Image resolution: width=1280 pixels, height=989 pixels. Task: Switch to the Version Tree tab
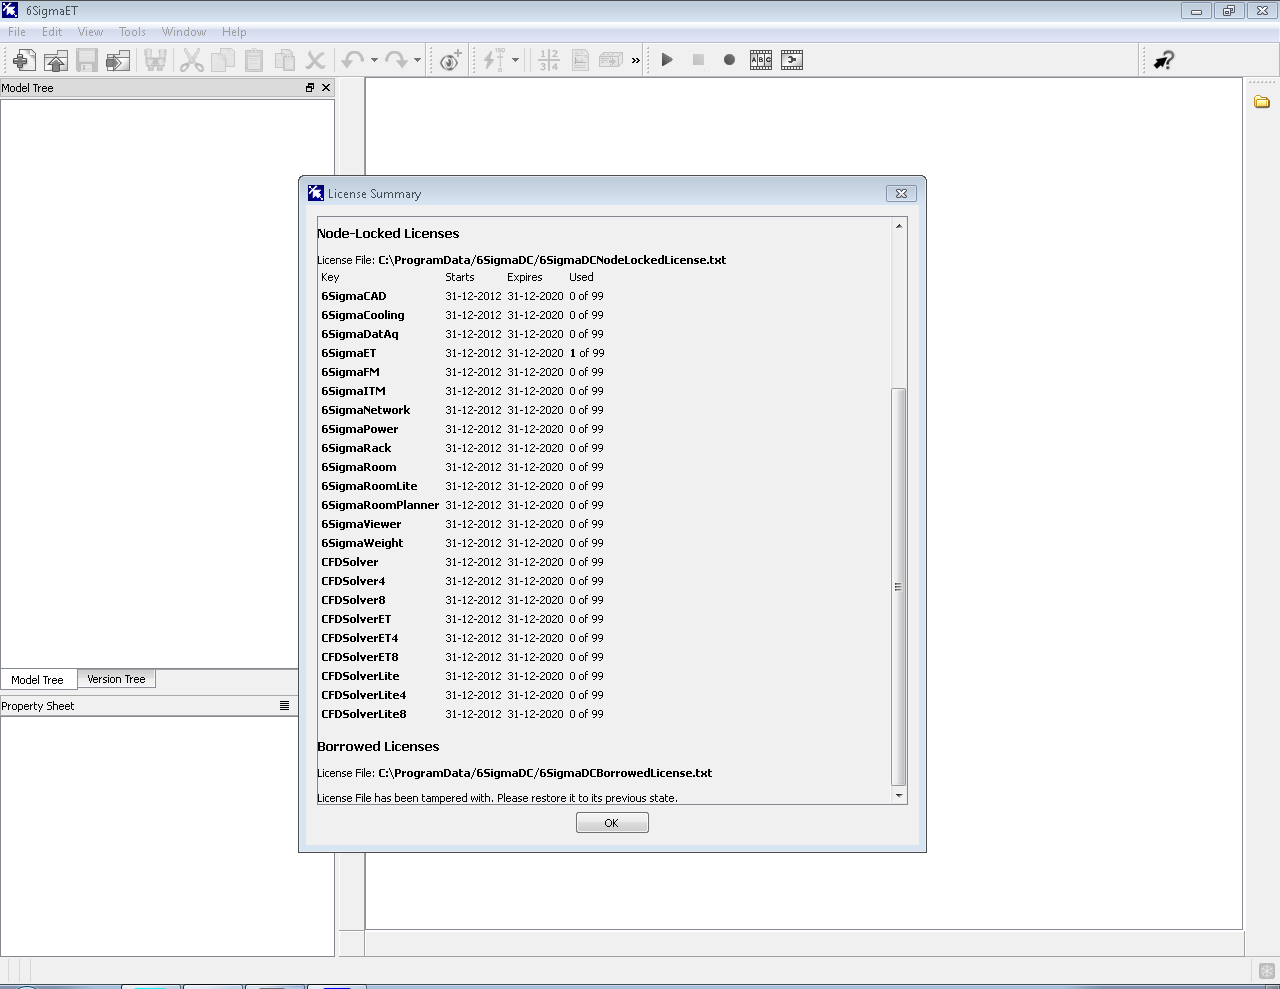[116, 679]
